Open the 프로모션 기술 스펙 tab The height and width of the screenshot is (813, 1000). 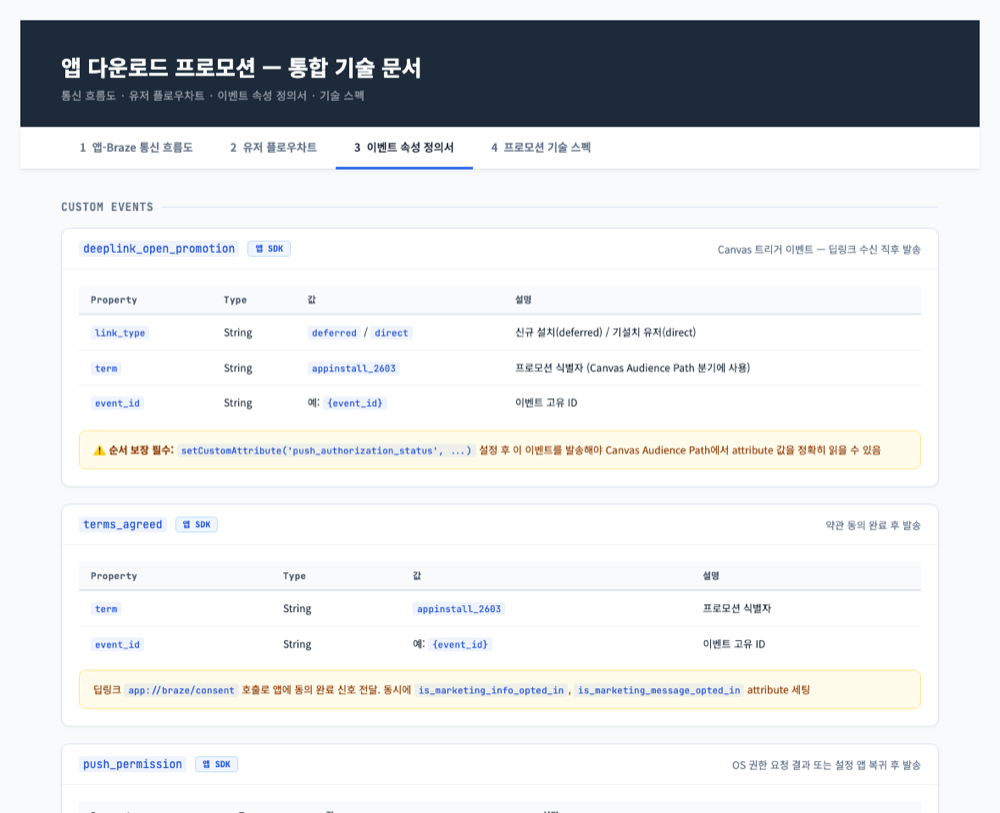pos(541,147)
